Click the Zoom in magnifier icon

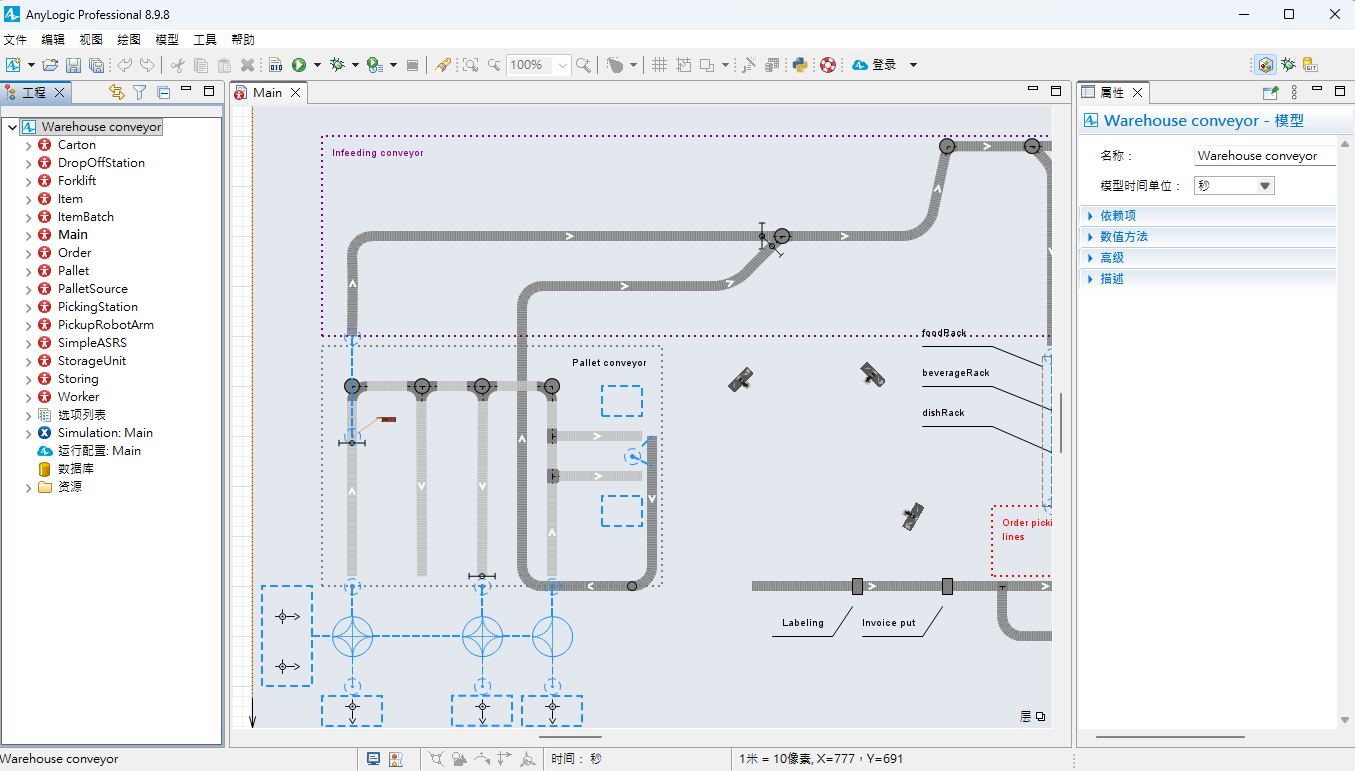tap(582, 65)
